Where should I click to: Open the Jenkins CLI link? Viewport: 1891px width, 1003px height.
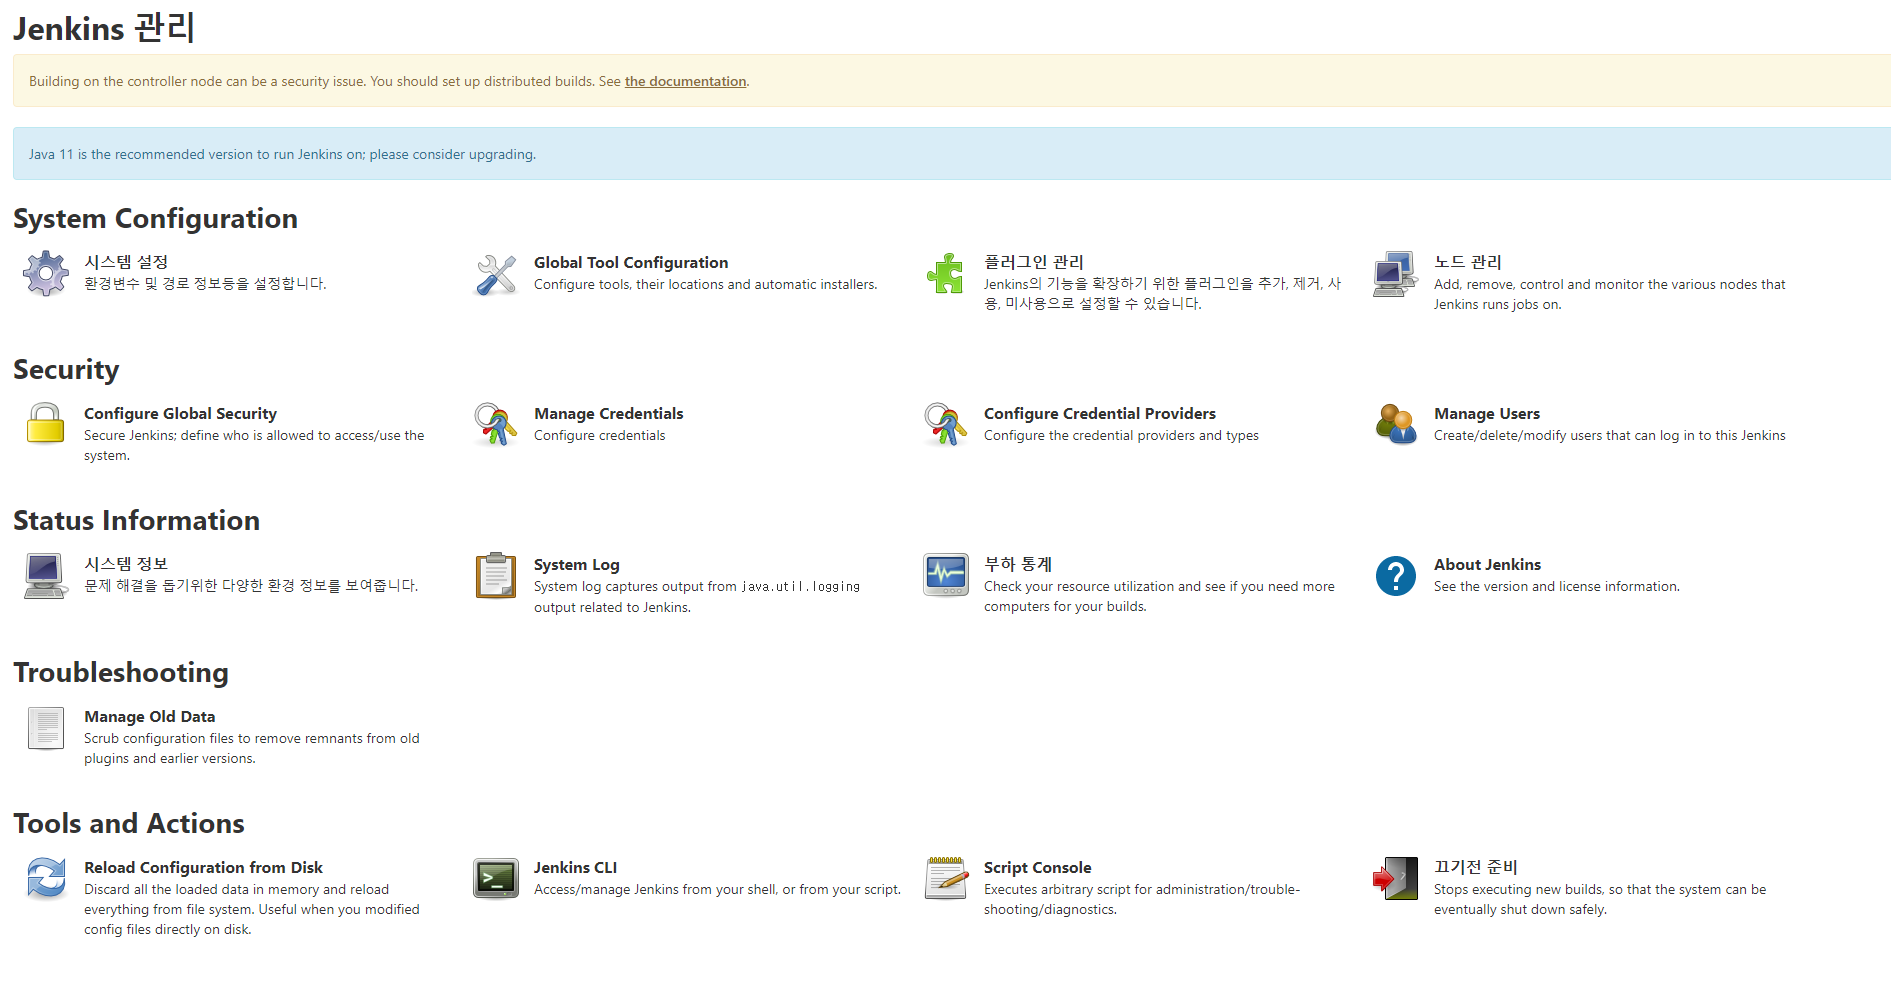(576, 867)
